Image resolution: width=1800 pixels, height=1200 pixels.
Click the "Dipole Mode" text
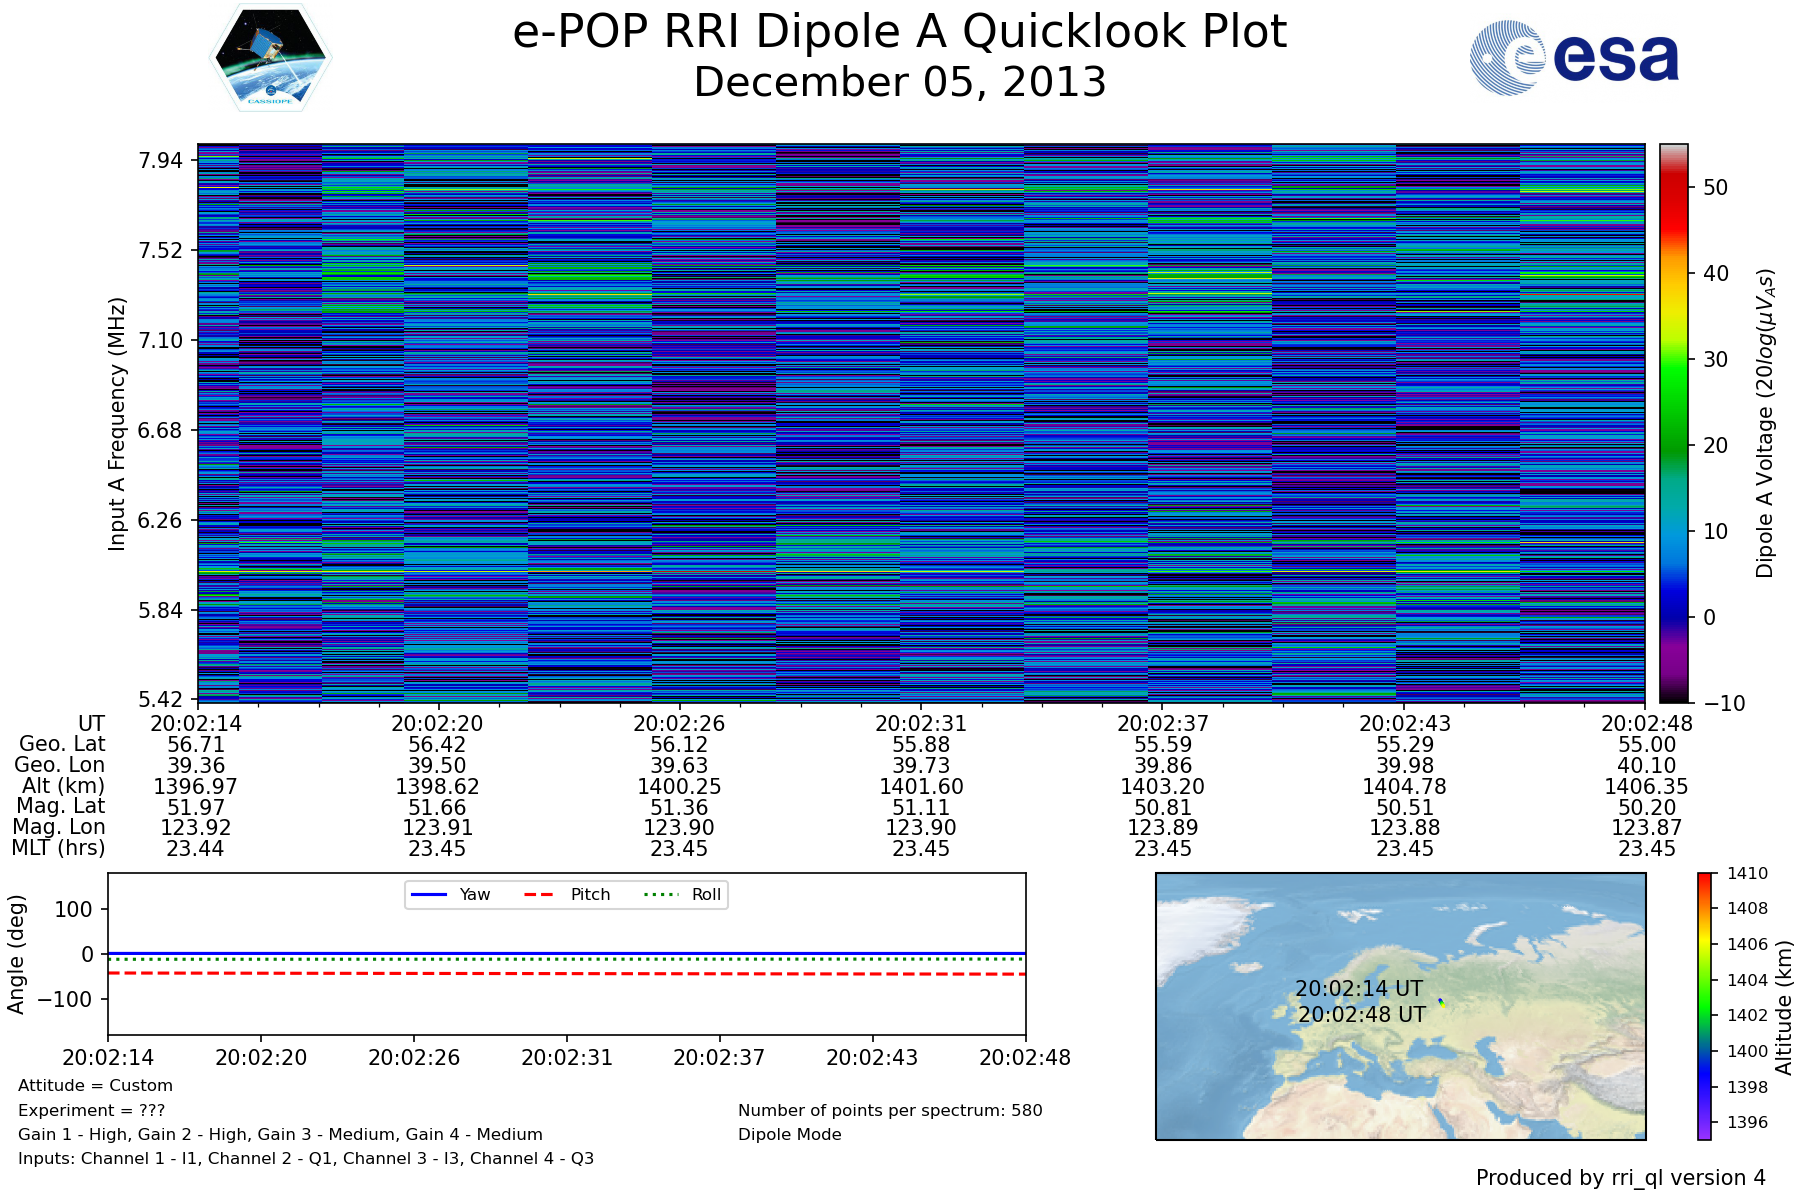(x=789, y=1134)
